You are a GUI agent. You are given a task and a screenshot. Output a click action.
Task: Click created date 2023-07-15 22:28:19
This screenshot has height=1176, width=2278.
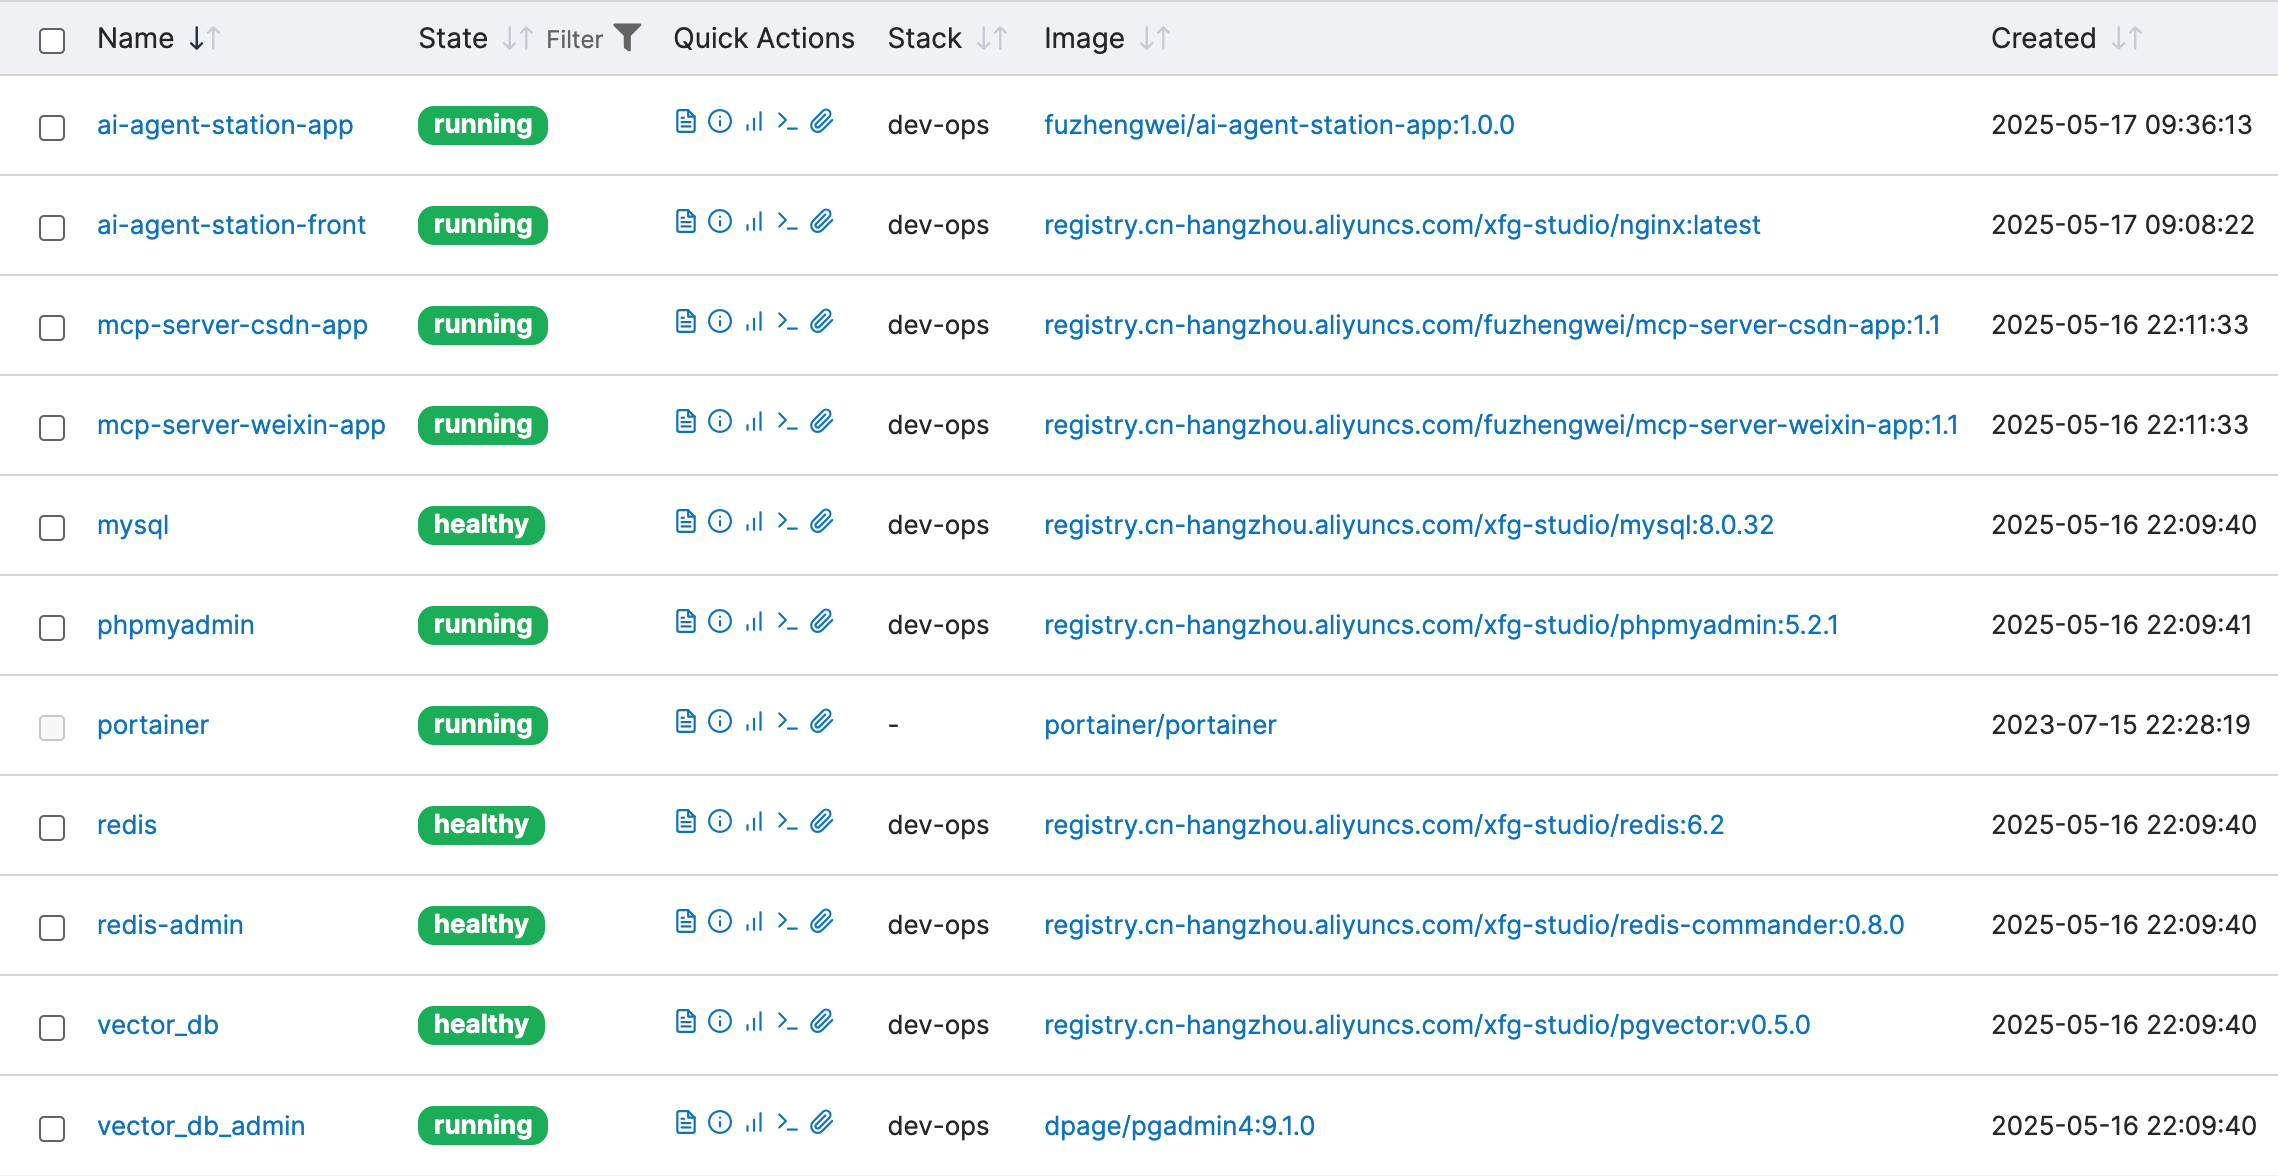[2120, 725]
